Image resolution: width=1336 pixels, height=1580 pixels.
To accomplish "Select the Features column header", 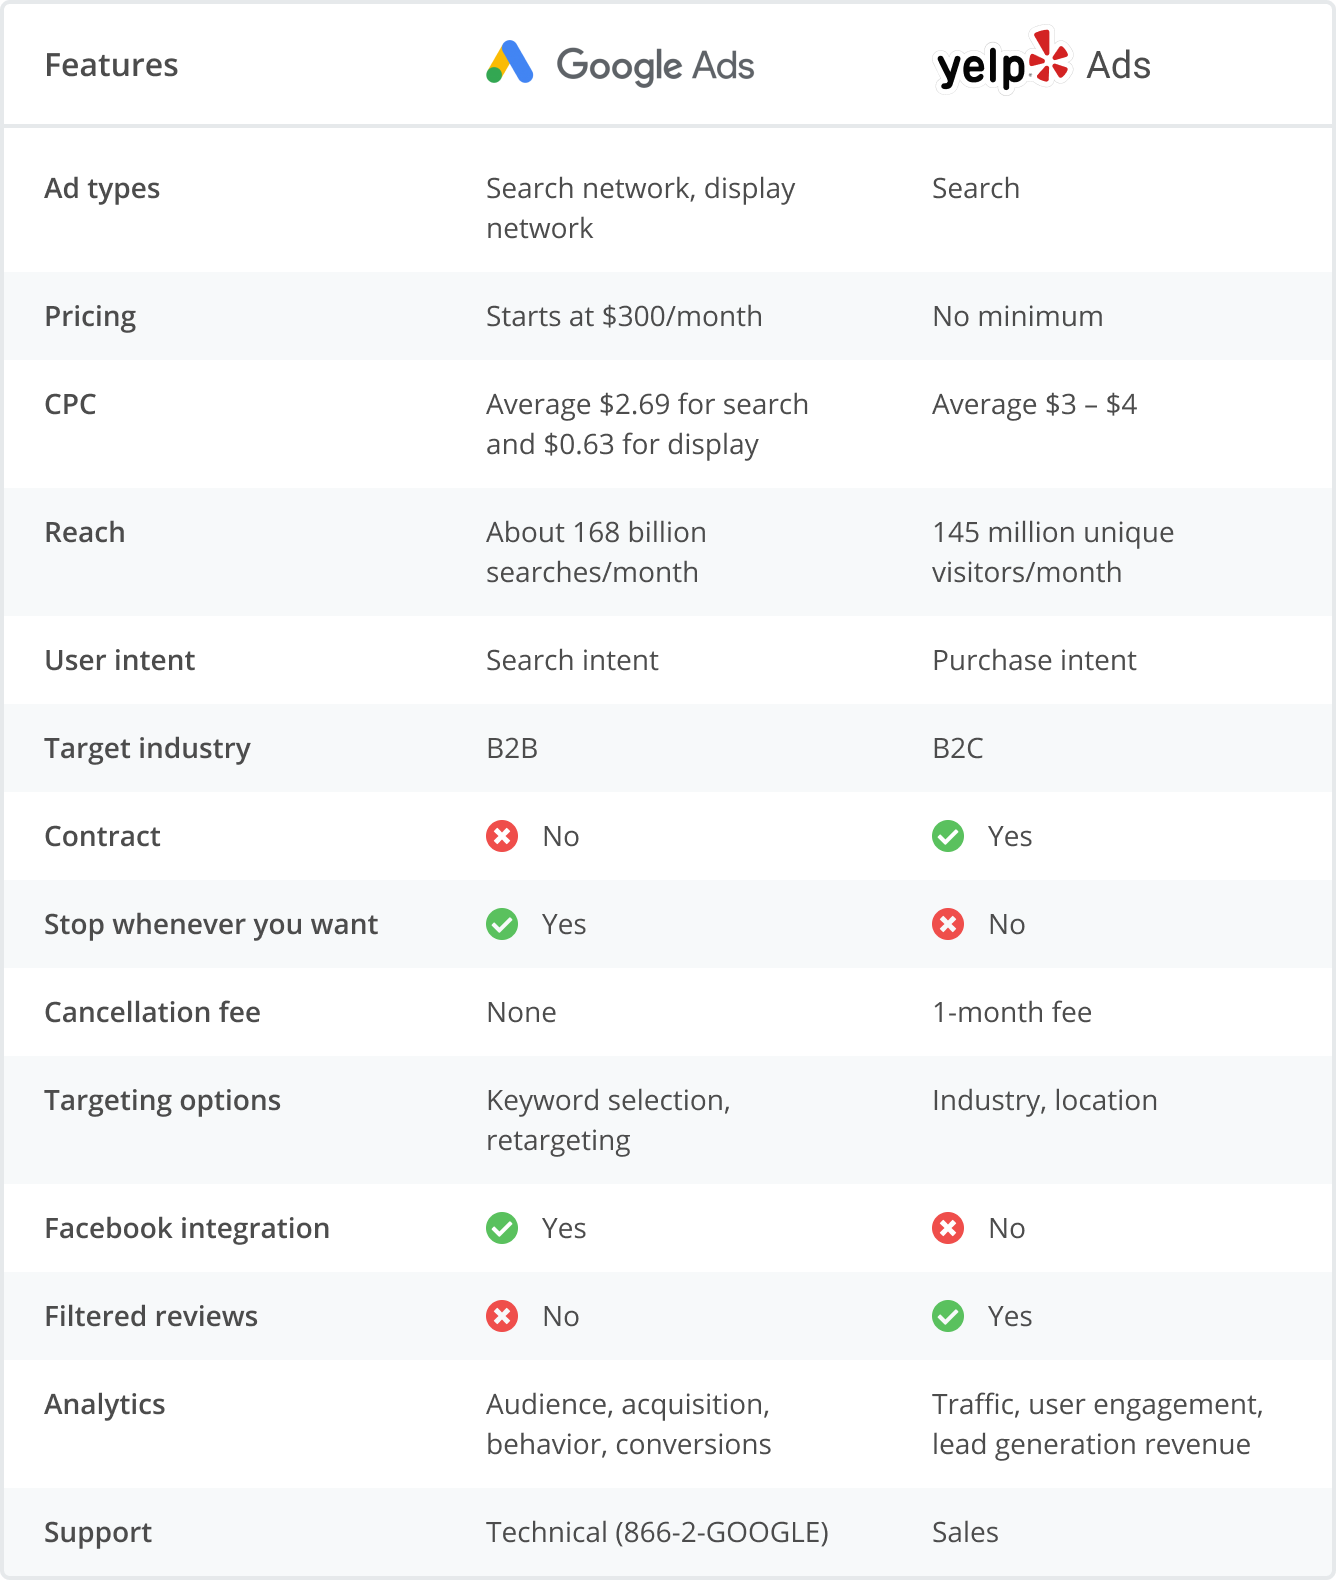I will [x=111, y=65].
